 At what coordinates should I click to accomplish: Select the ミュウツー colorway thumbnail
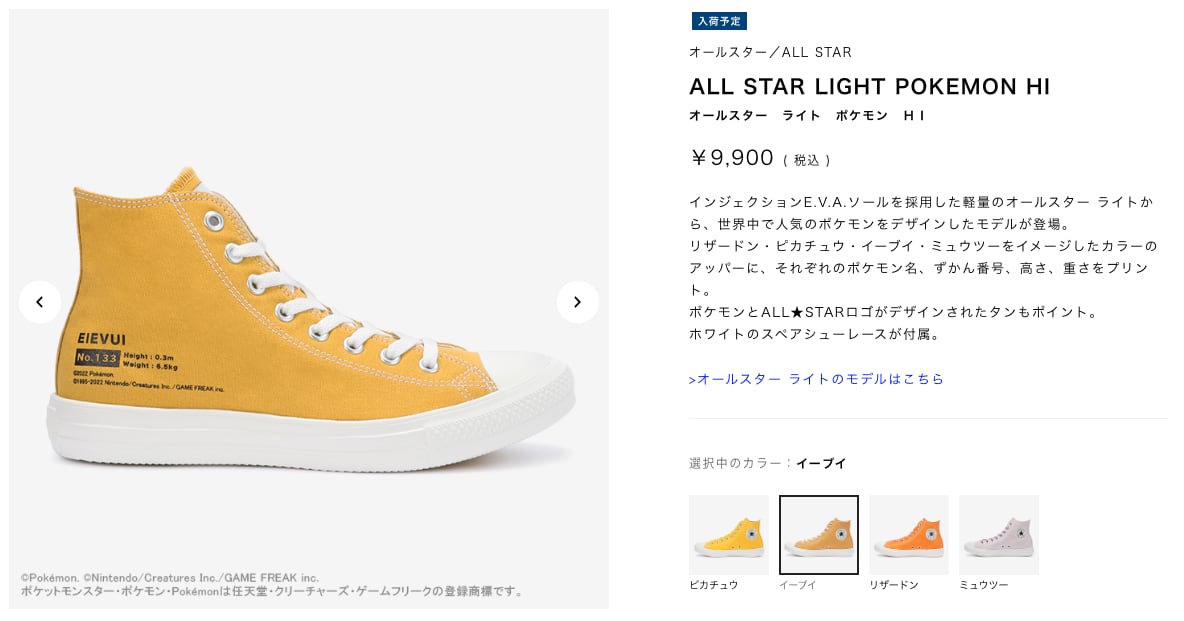click(x=998, y=534)
